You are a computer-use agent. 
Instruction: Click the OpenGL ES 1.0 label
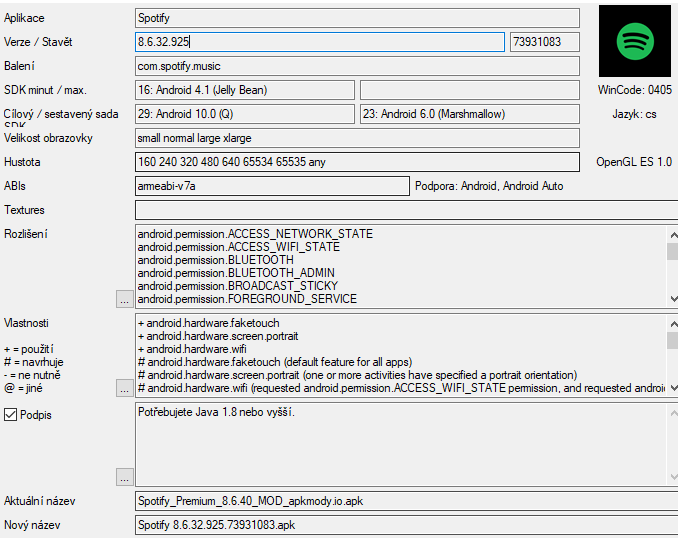coord(634,162)
